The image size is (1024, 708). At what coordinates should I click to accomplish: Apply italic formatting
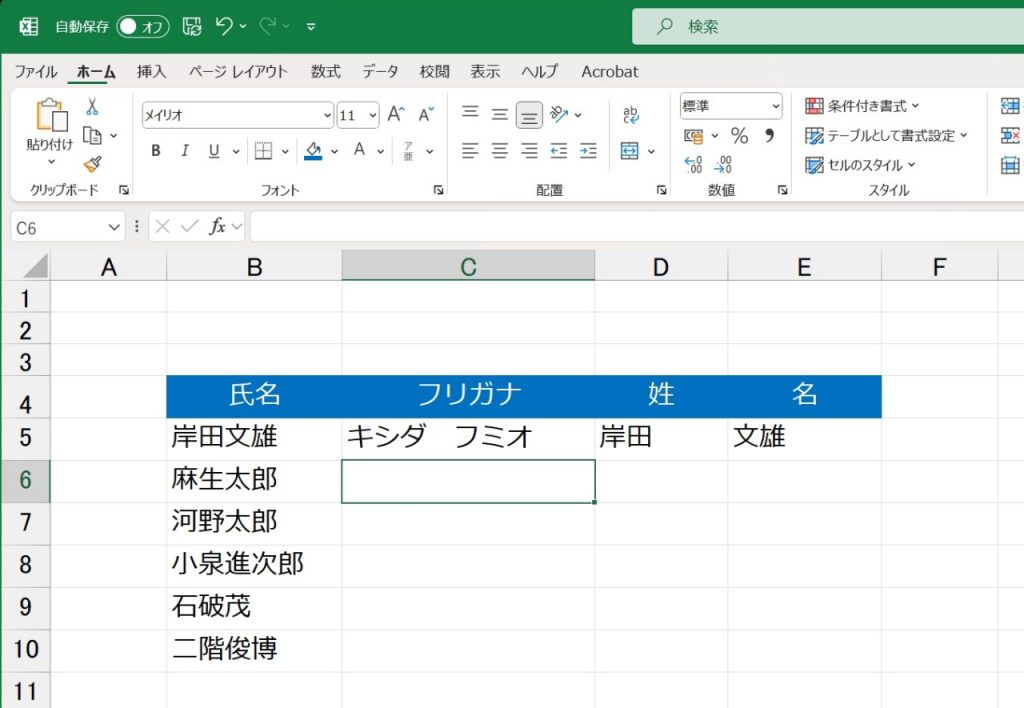point(184,150)
